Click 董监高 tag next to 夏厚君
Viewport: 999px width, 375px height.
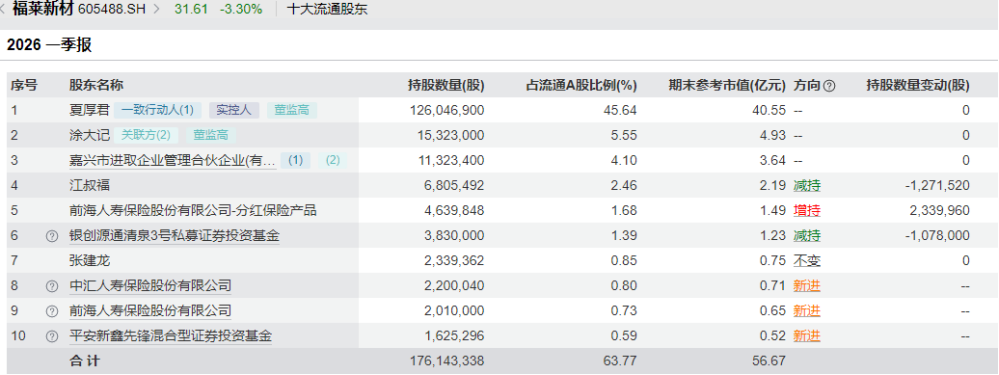(x=292, y=110)
